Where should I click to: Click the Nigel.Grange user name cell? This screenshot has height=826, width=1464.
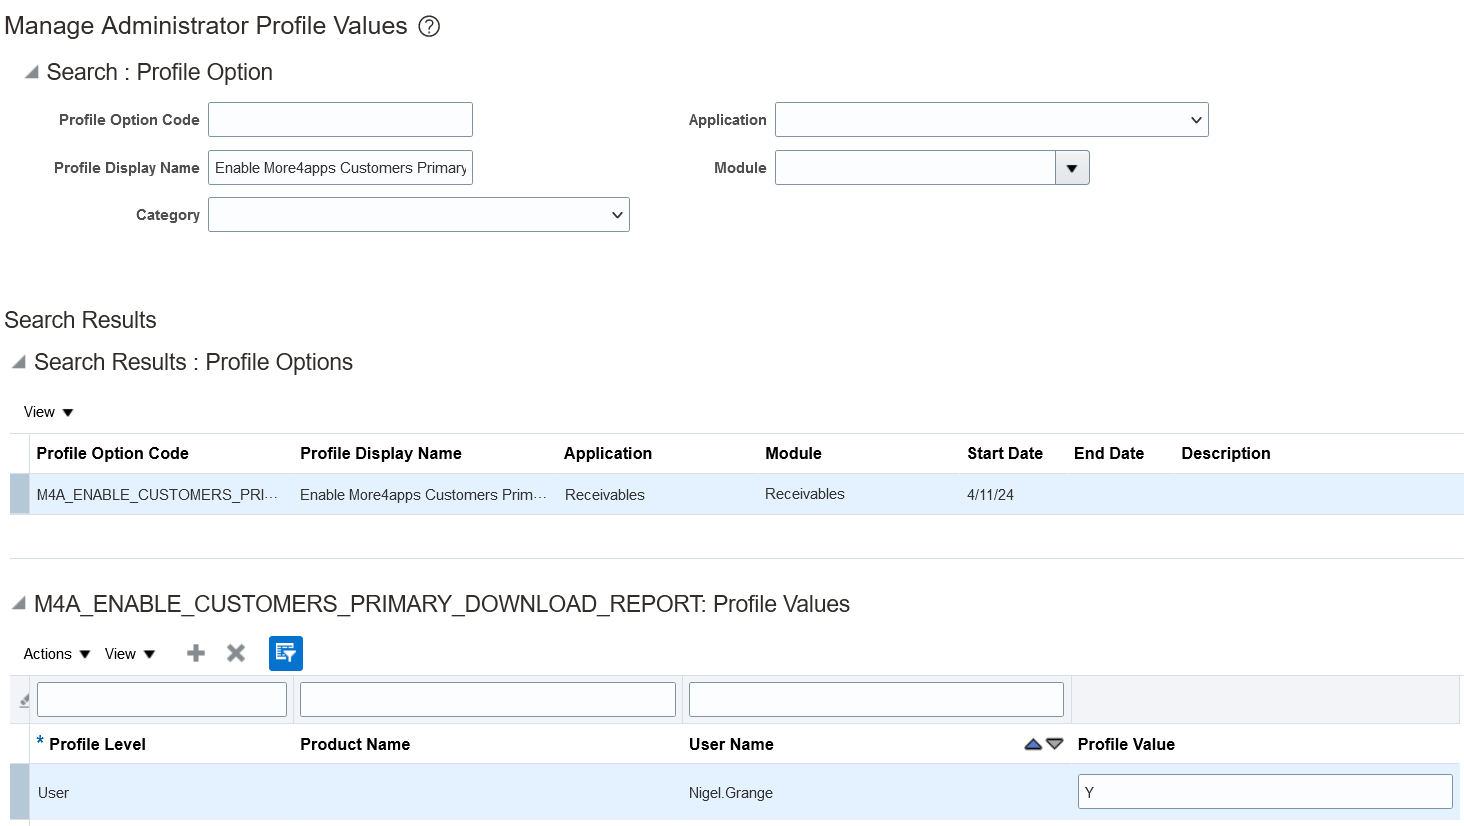click(x=731, y=793)
